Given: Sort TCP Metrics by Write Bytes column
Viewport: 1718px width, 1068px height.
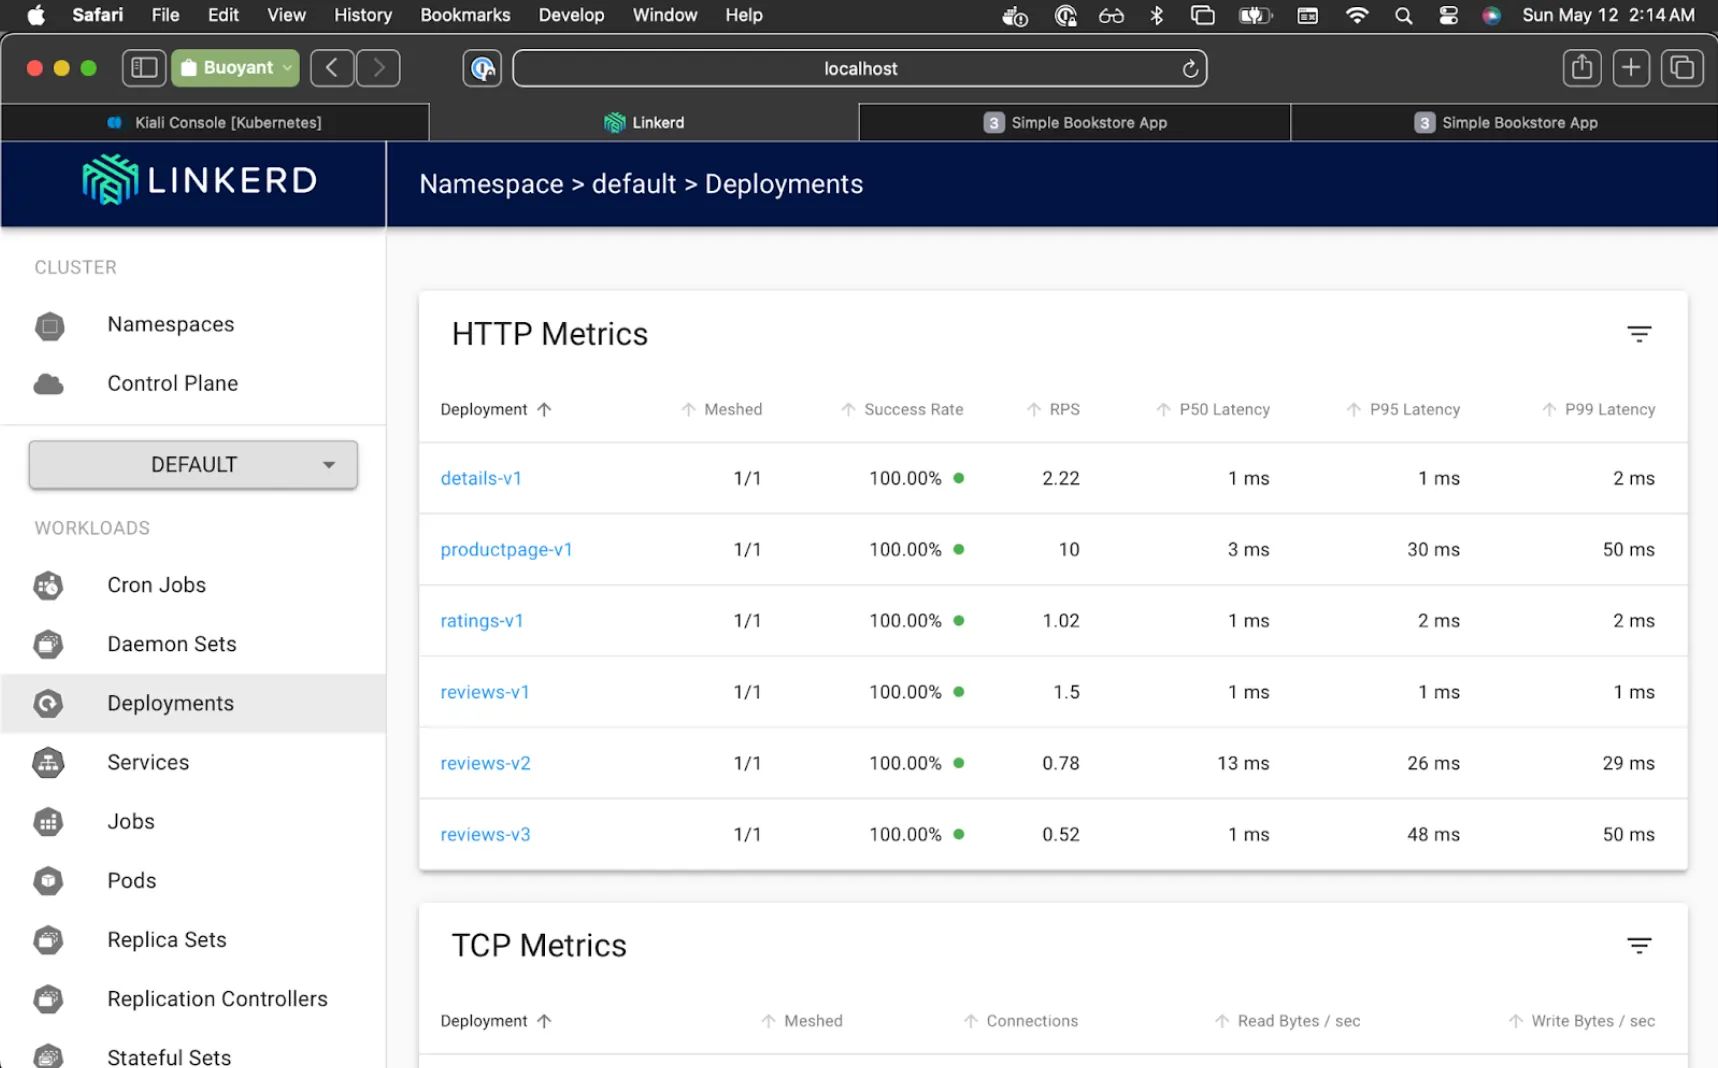Looking at the screenshot, I should pyautogui.click(x=1581, y=1021).
